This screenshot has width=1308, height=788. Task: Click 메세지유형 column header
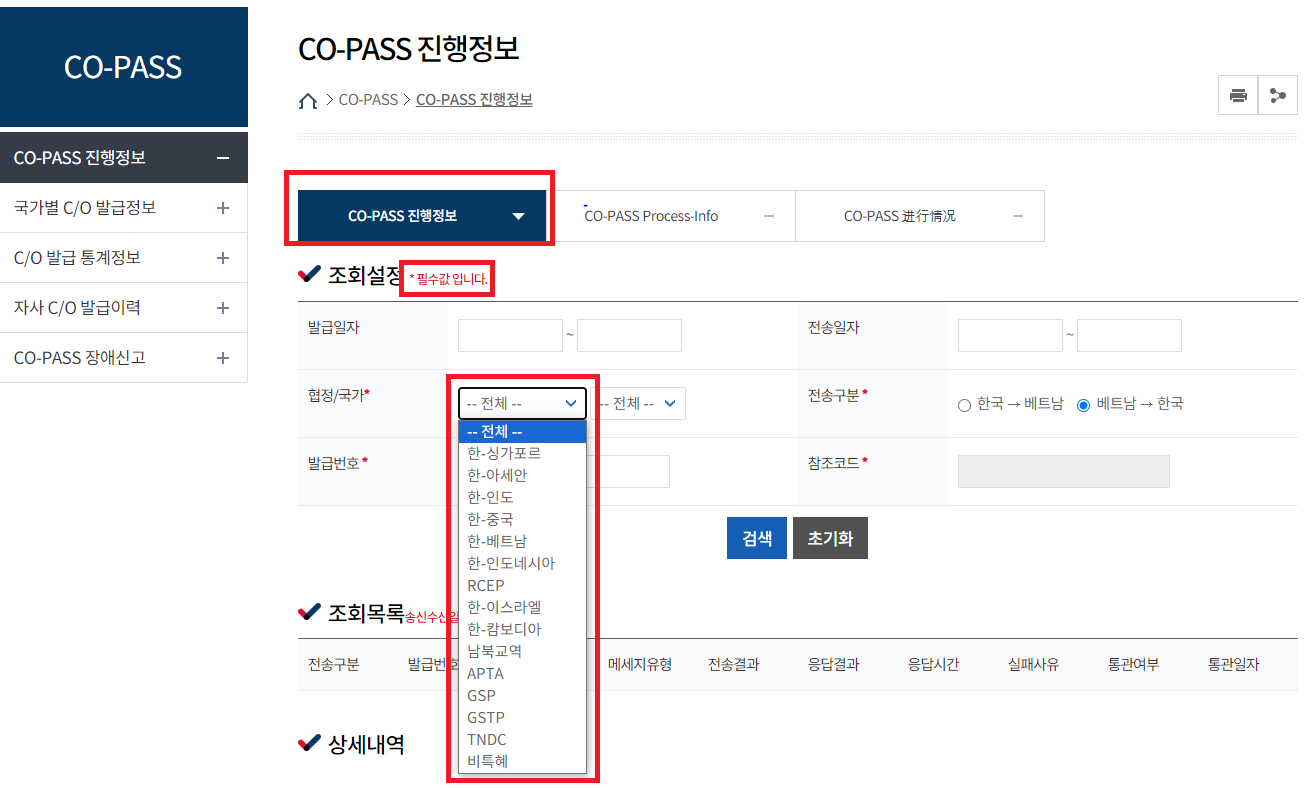[640, 664]
